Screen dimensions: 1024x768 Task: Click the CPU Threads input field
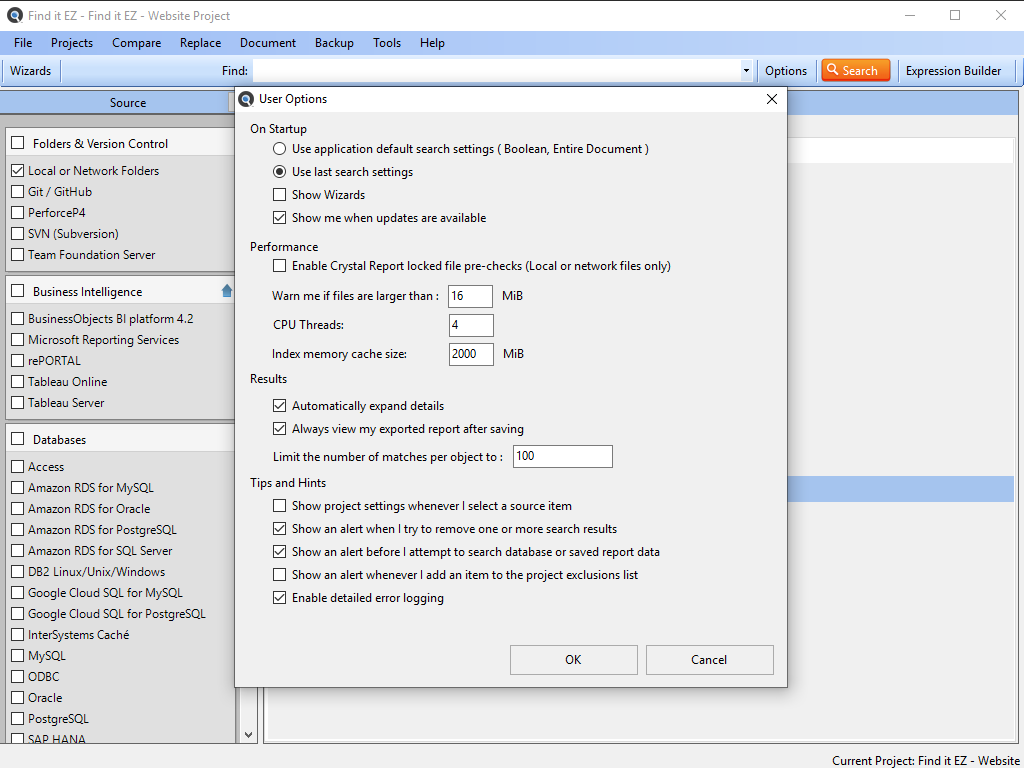tap(471, 325)
